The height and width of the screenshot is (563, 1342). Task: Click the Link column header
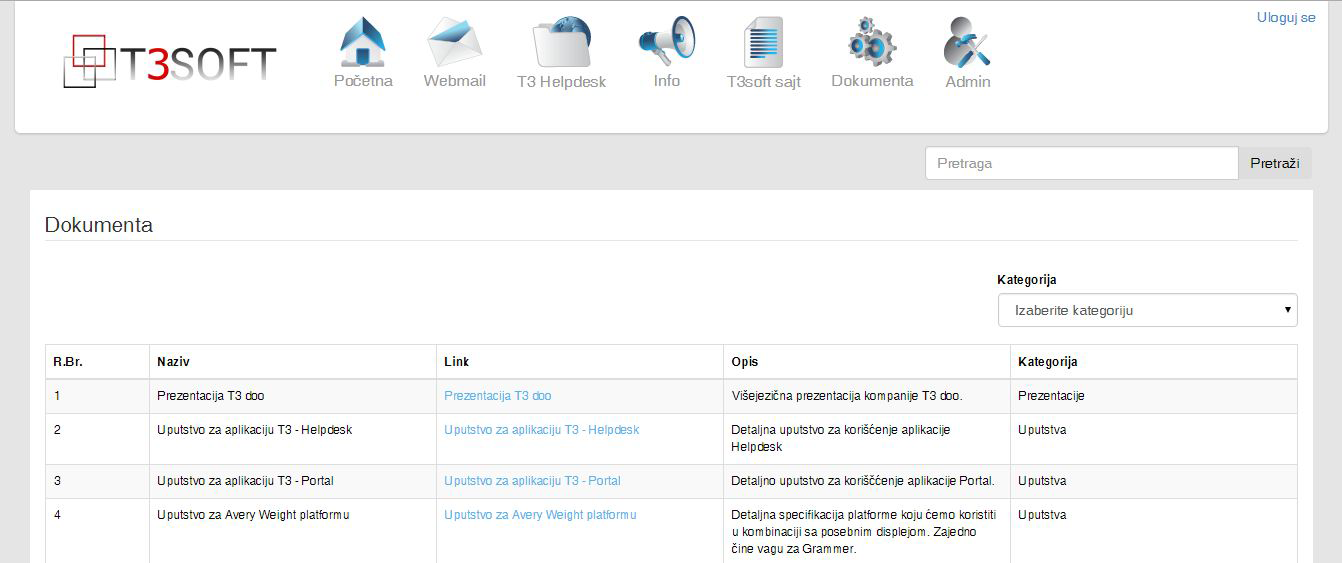click(x=457, y=362)
